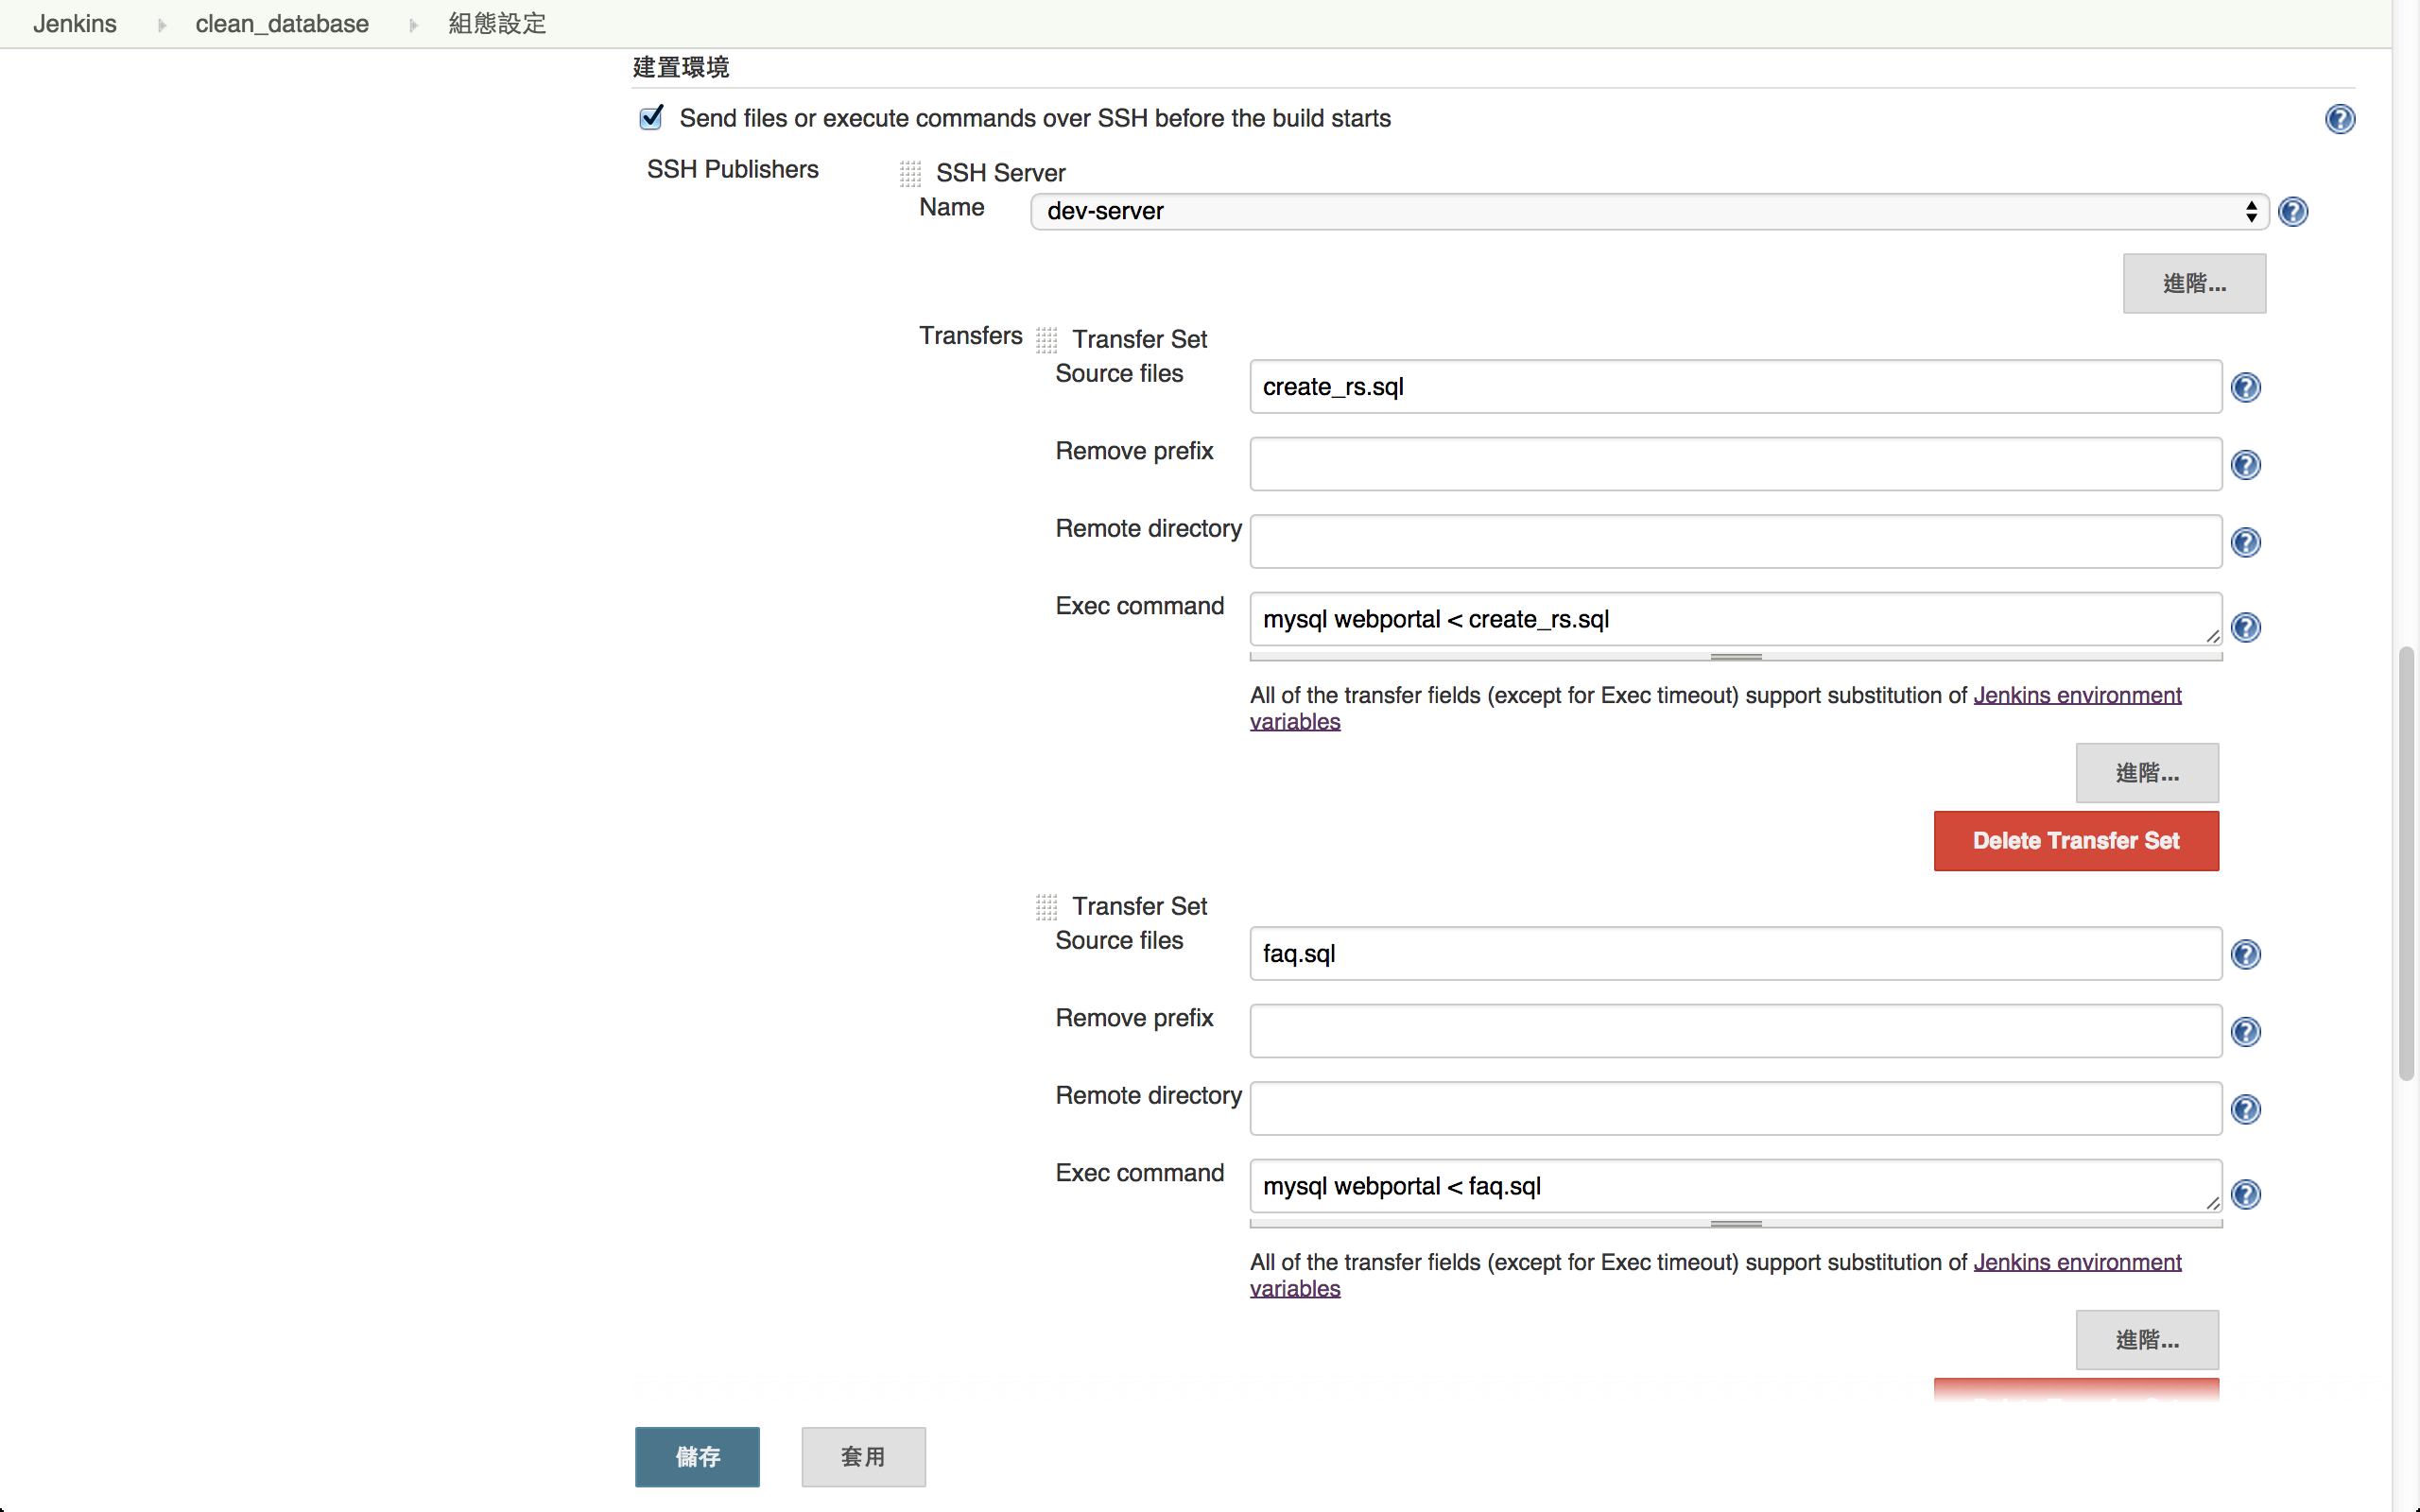Open help for second Remove prefix field
The width and height of the screenshot is (2420, 1512).
pos(2246,1032)
